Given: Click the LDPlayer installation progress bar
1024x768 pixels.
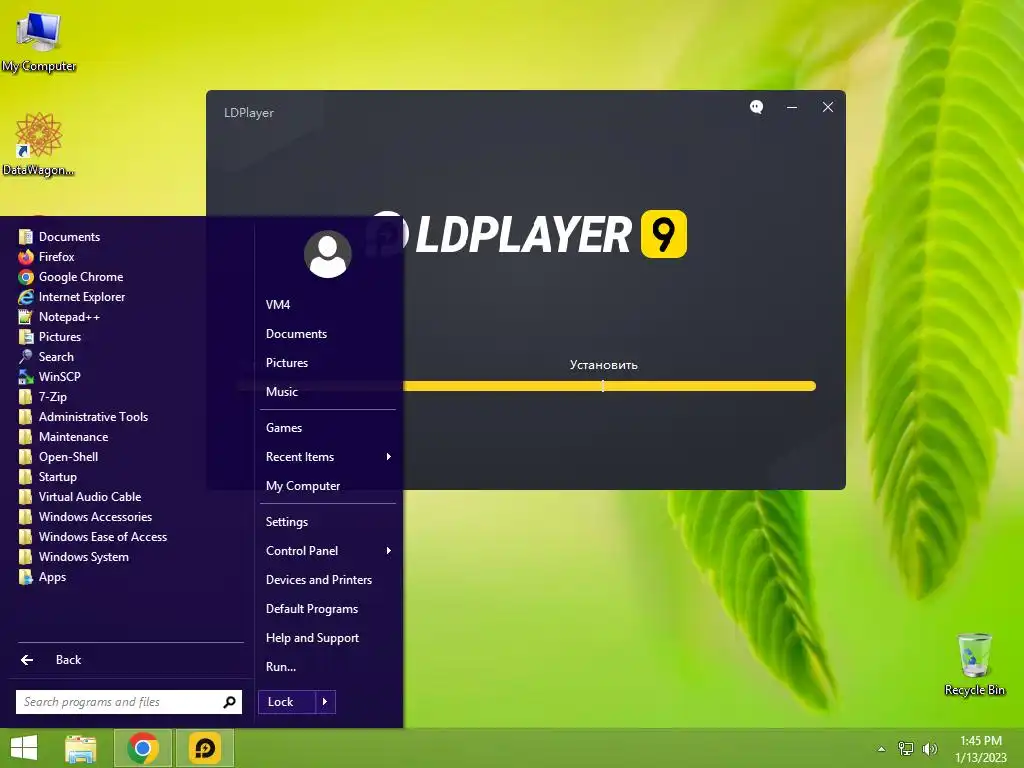Looking at the screenshot, I should pyautogui.click(x=609, y=386).
